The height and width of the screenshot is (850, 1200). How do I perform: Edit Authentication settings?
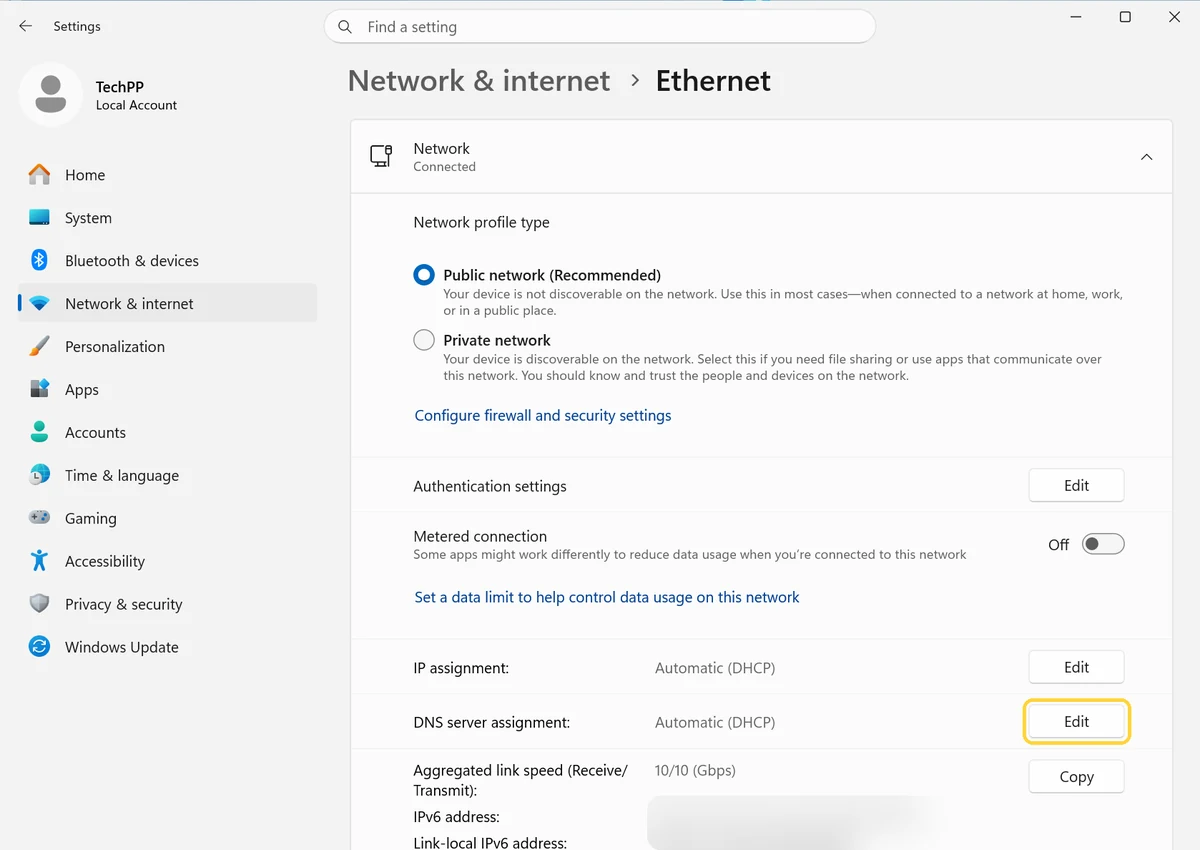click(x=1076, y=486)
